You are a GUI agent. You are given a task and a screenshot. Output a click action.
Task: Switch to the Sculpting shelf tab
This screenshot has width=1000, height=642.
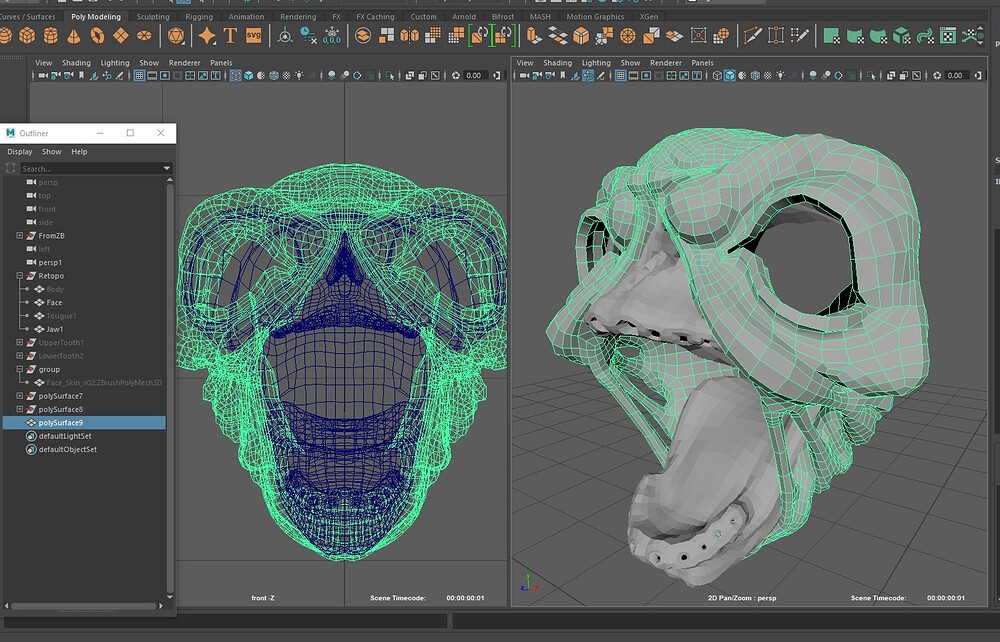pyautogui.click(x=153, y=17)
